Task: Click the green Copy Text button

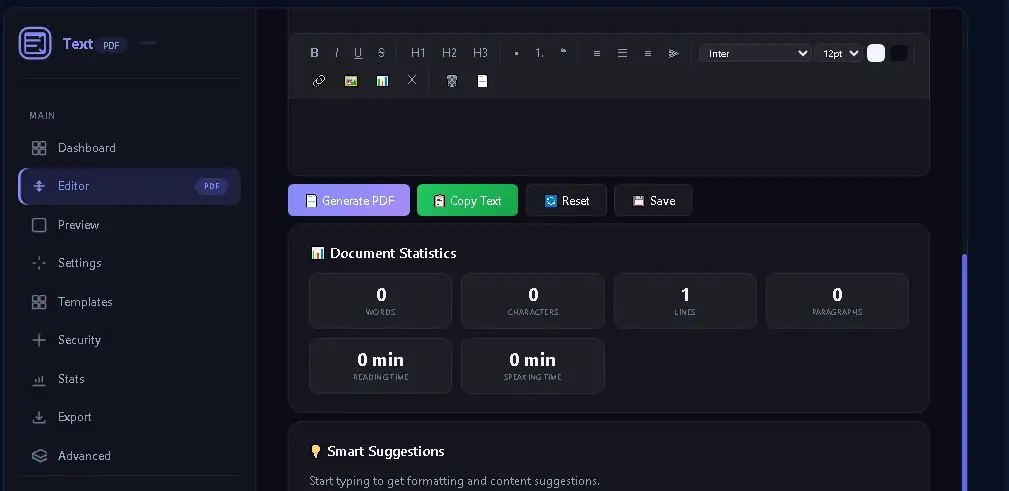Action: (x=467, y=200)
